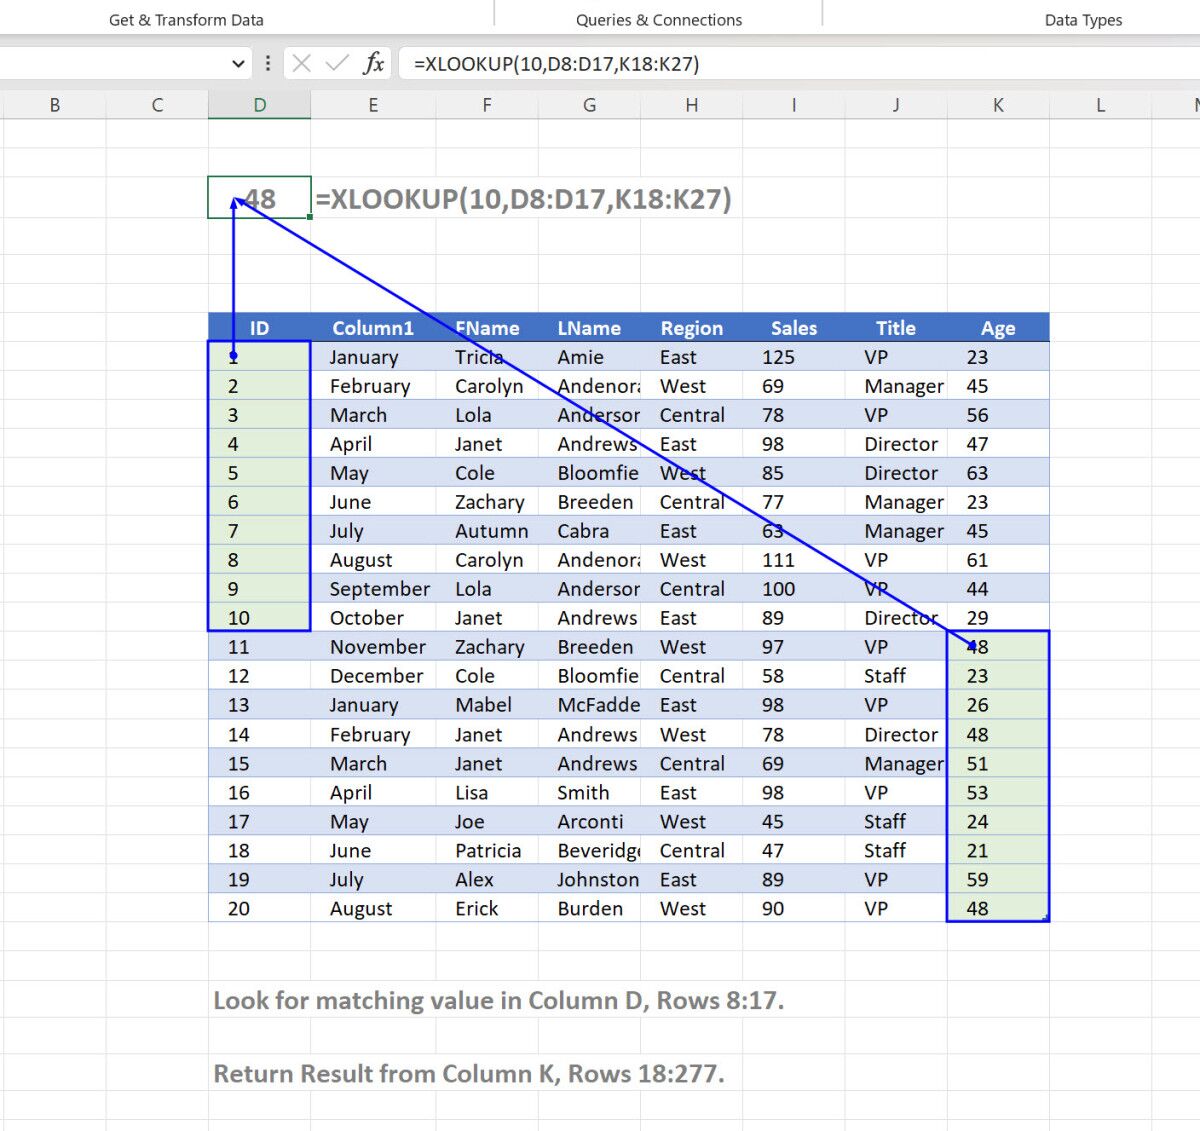Click the Cancel (X) icon beside the formula bar

(302, 63)
